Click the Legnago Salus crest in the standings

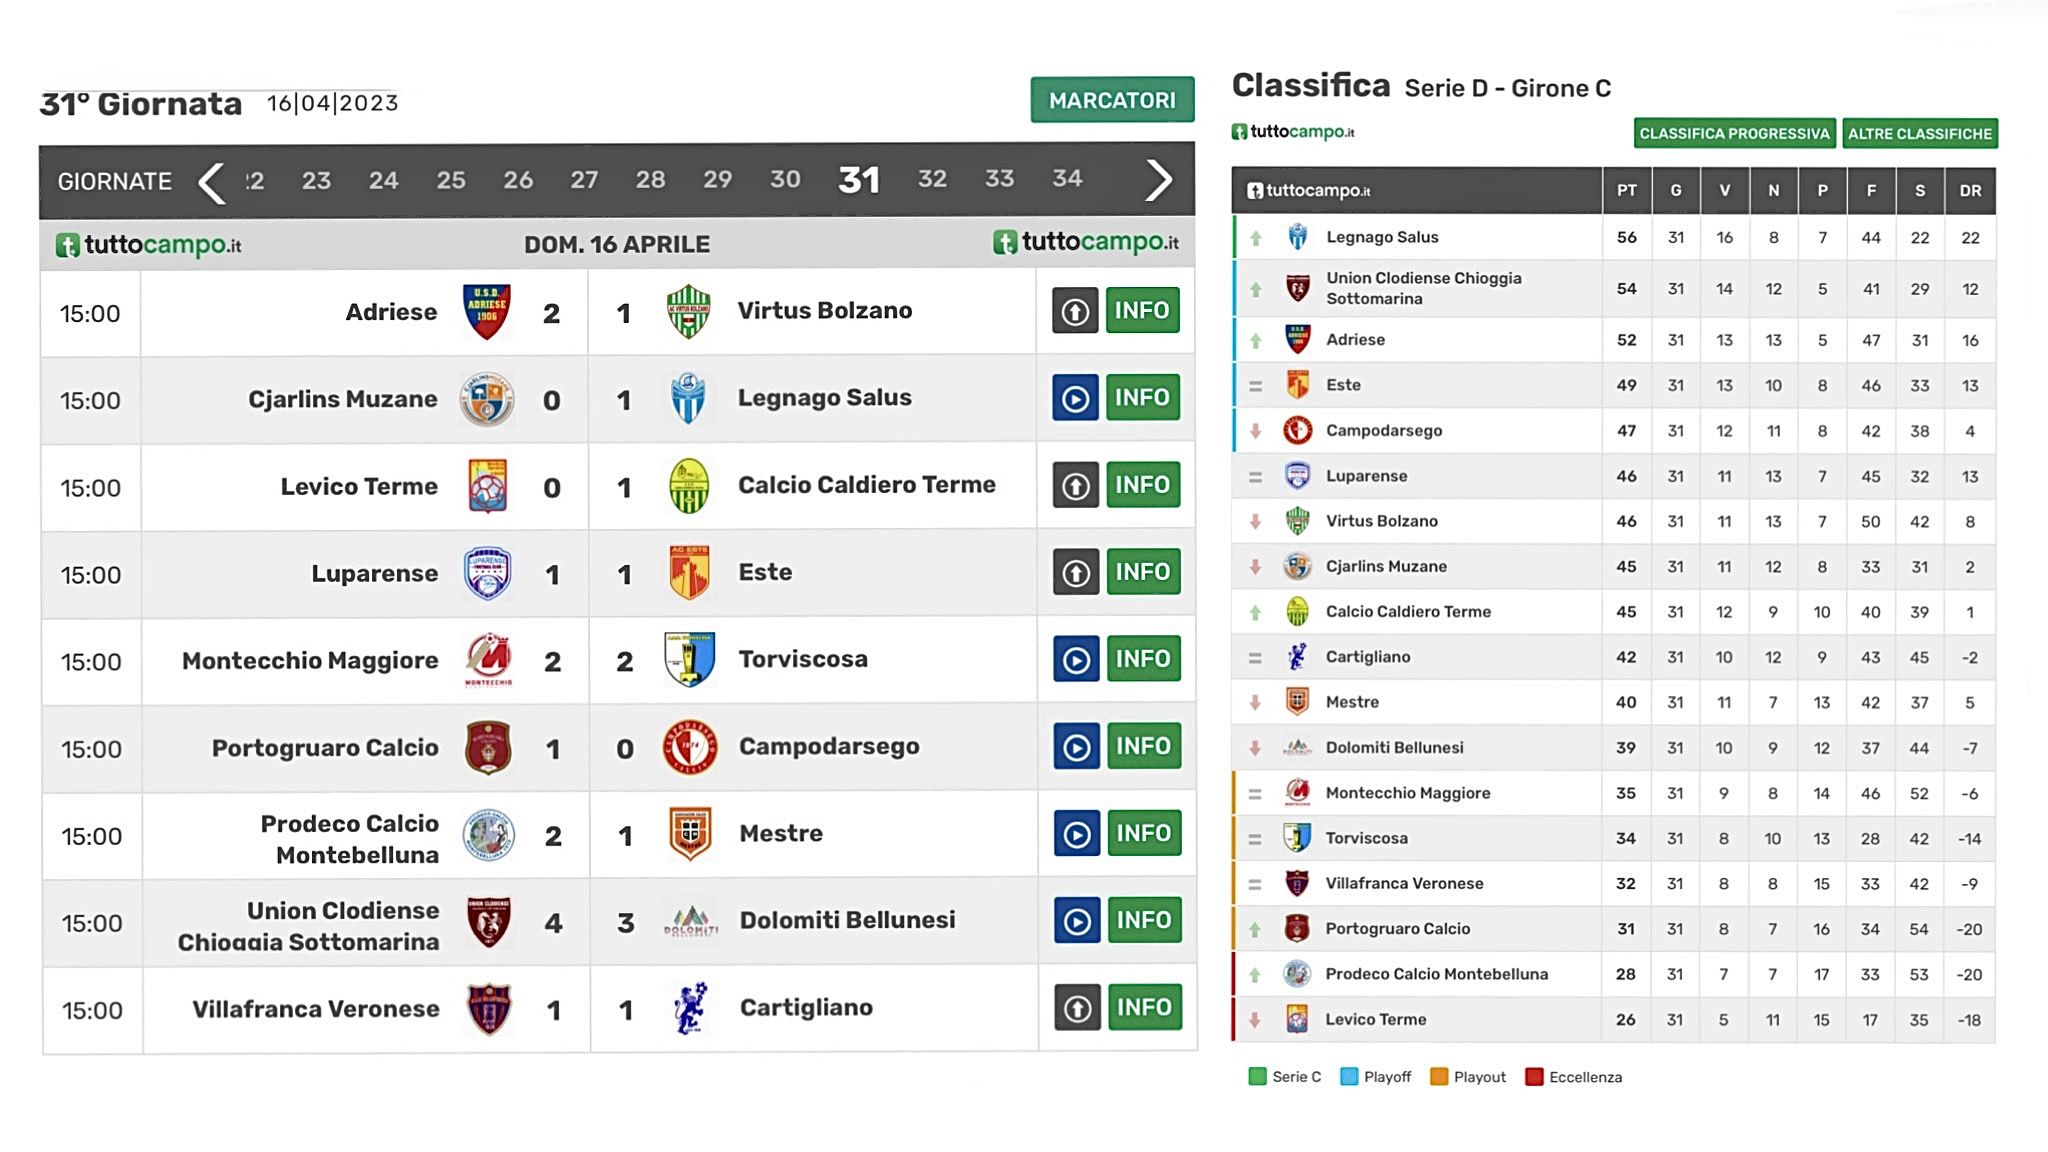click(1297, 237)
